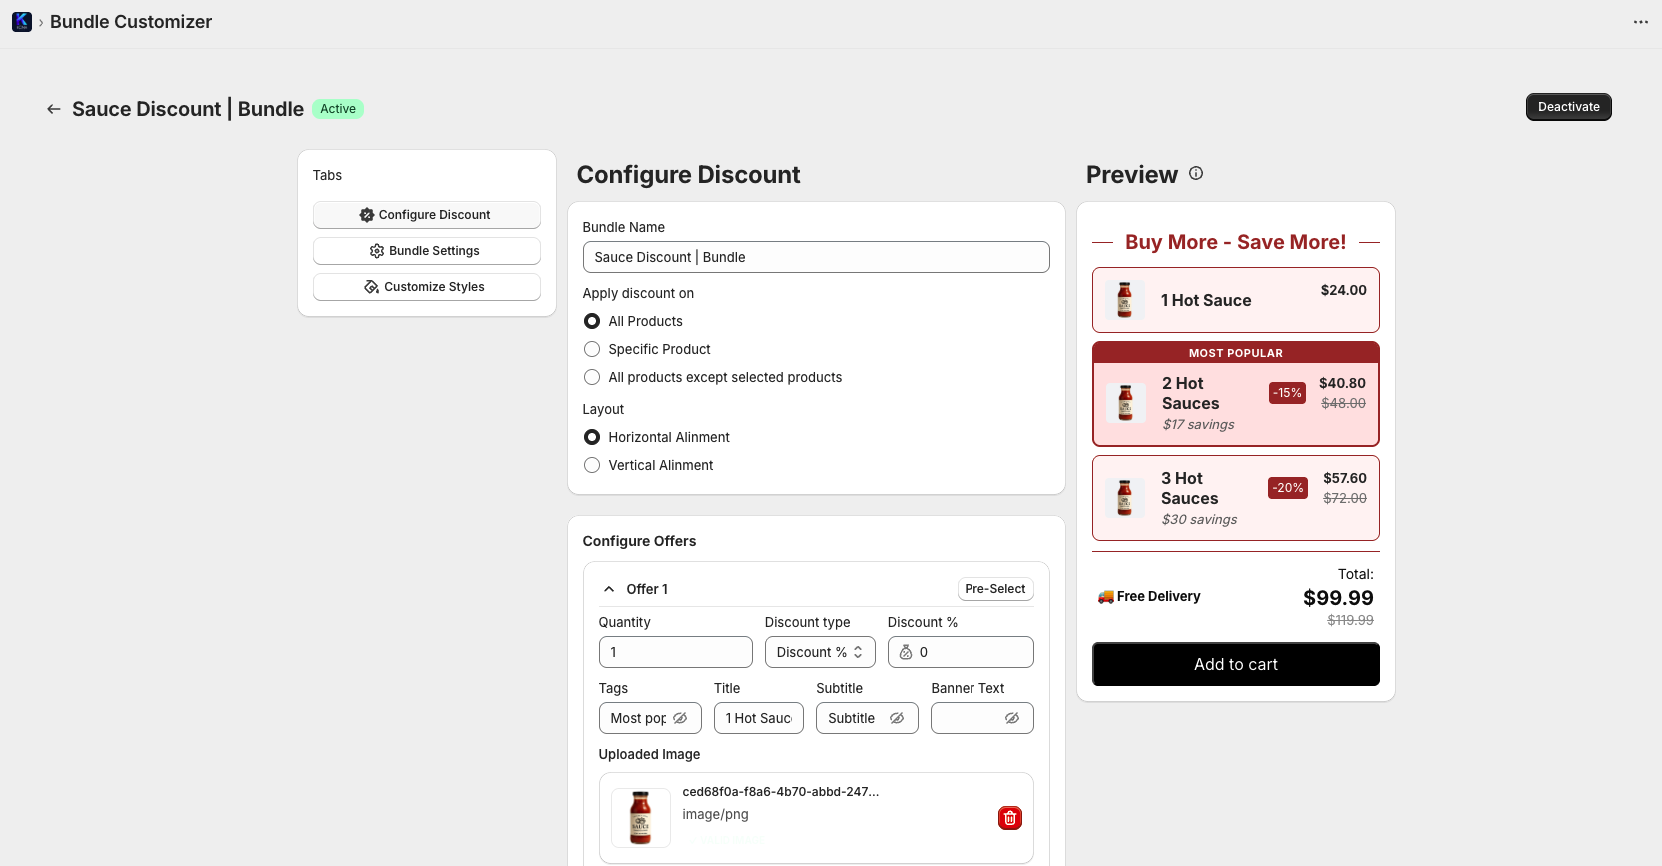Collapse the Offer 1 section
1662x866 pixels.
[x=609, y=589]
